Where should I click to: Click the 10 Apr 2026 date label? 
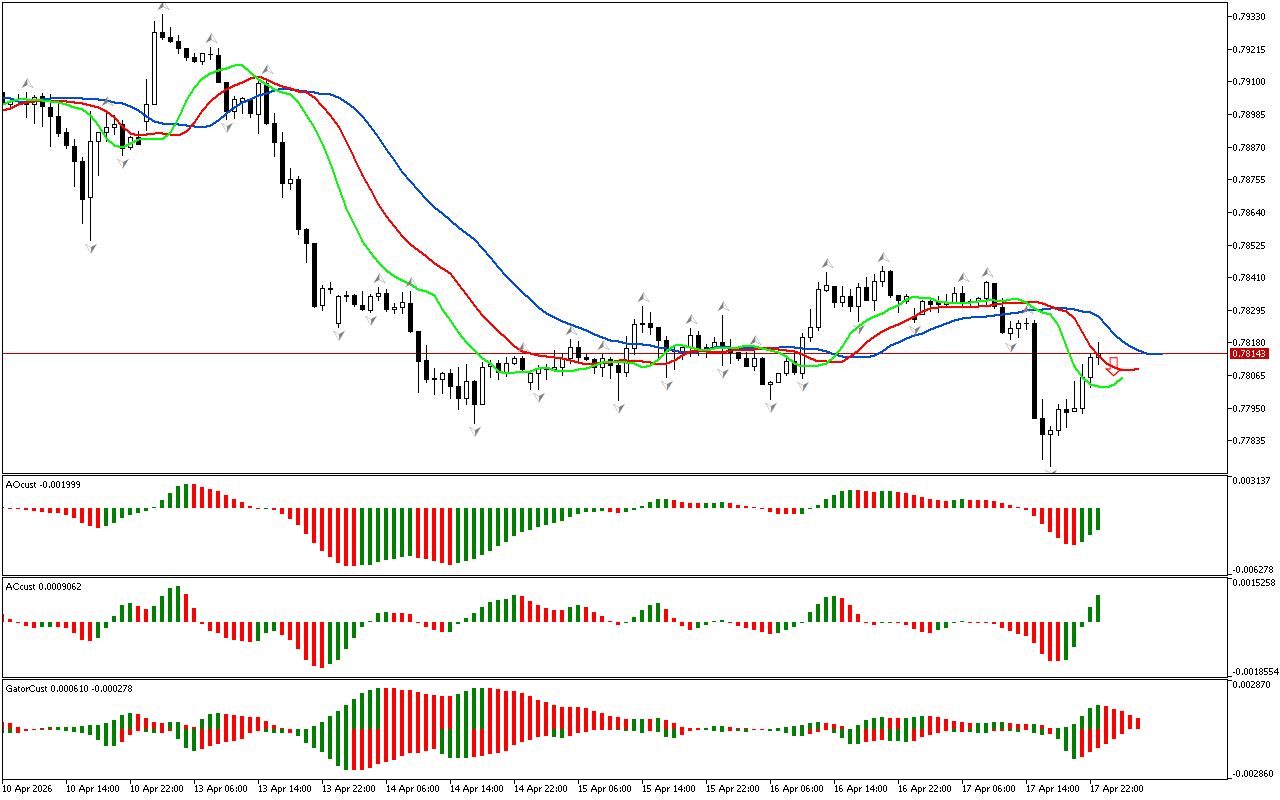click(28, 788)
